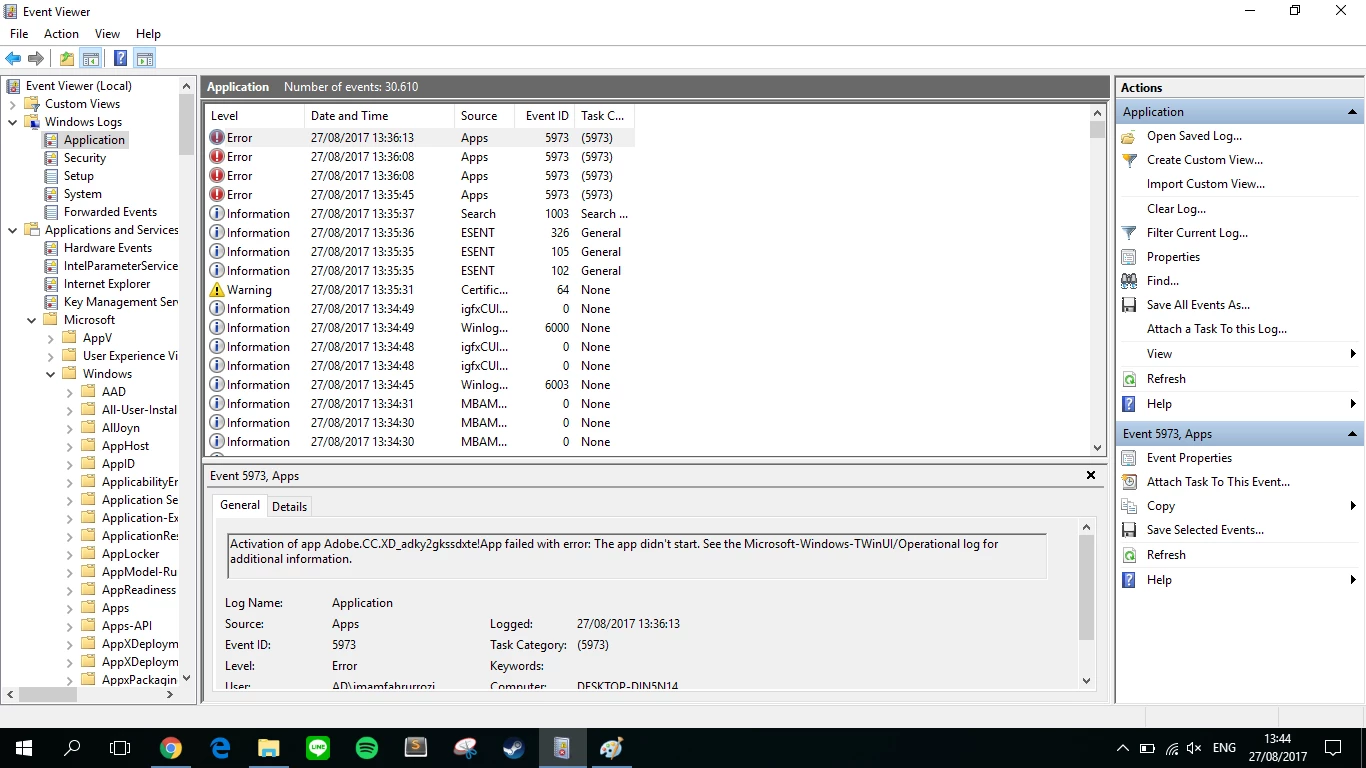Collapse the Event 5973, Apps actions section

click(1352, 434)
